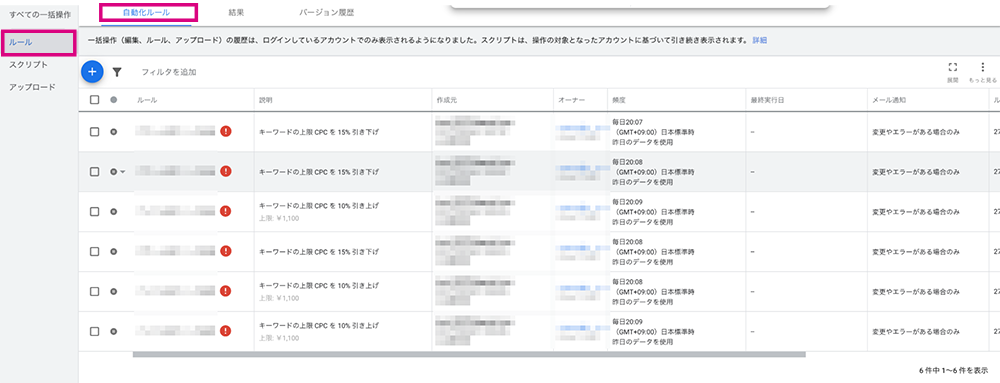Screen dimensions: 1000x383
Task: Click 上限: ￥1,100 text in the 20:08 row
Action: [x=279, y=298]
